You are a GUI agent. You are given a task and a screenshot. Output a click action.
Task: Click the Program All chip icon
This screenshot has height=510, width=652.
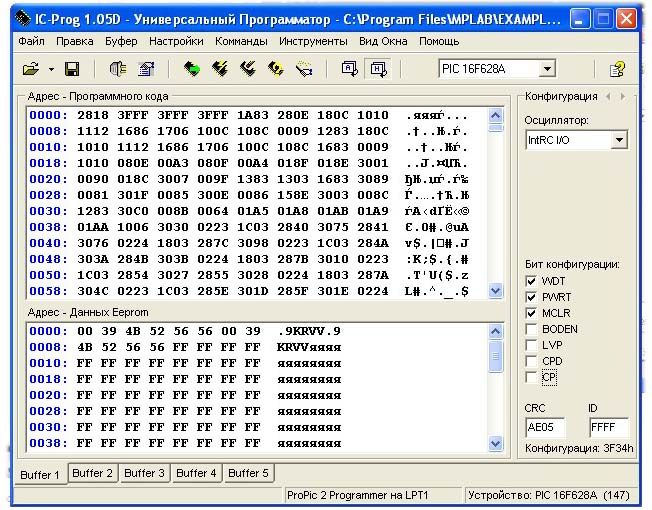[x=220, y=69]
